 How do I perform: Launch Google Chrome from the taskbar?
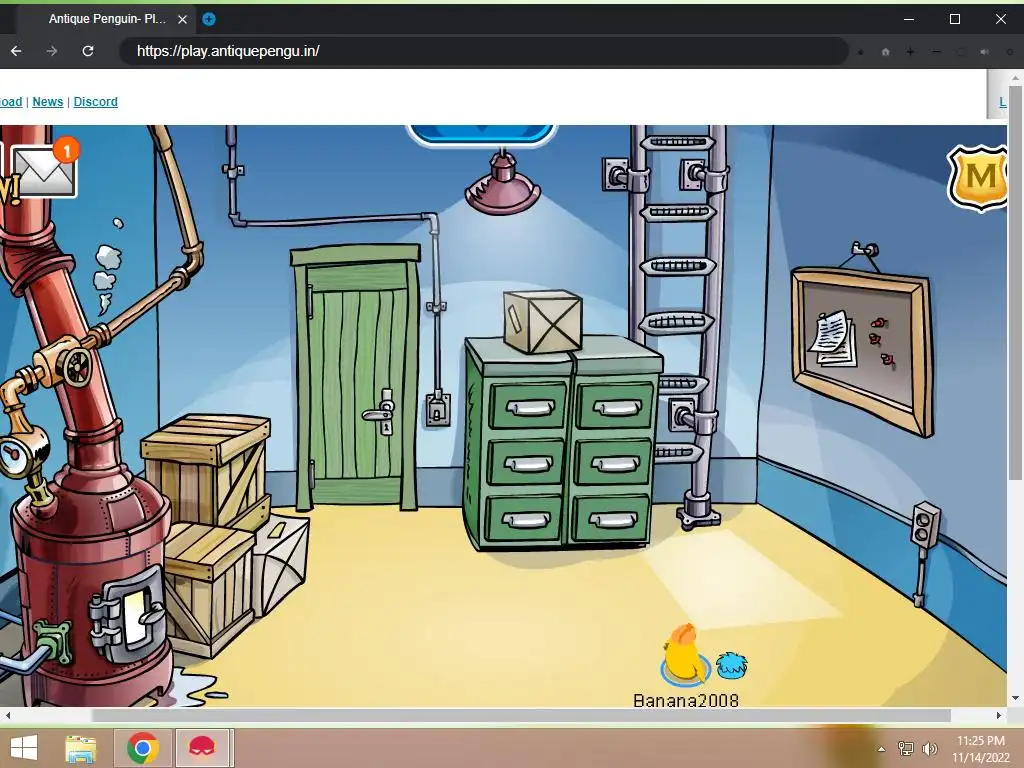[x=143, y=748]
